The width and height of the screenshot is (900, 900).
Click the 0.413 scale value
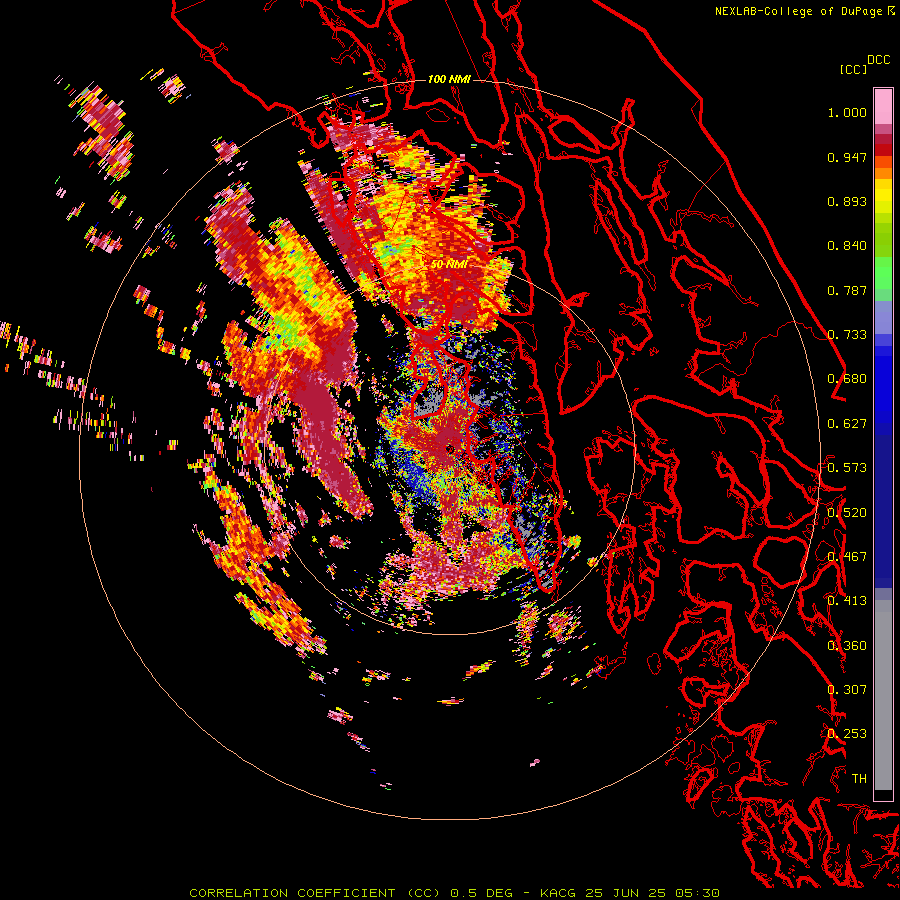click(847, 601)
